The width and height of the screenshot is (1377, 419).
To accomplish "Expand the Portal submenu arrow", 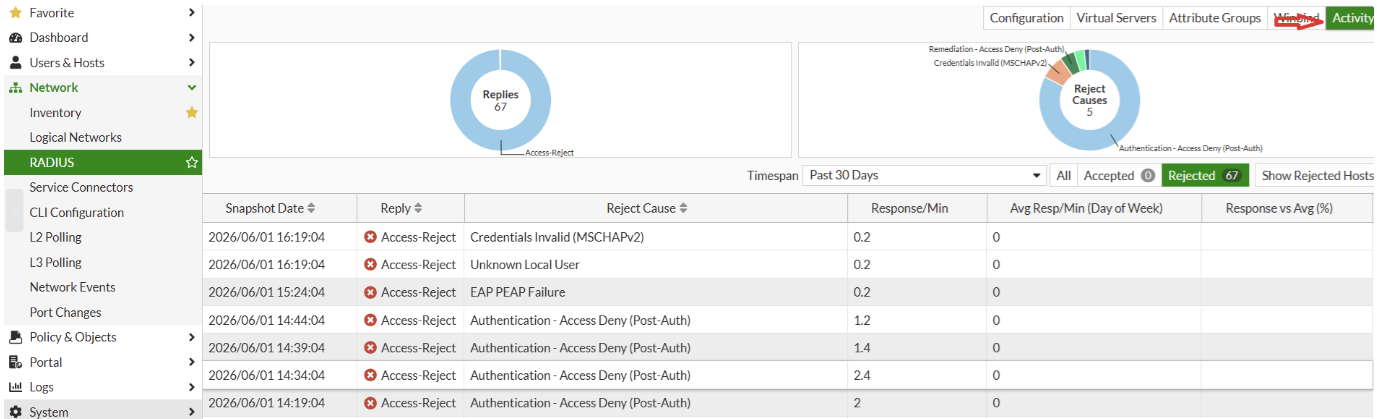I will (192, 362).
